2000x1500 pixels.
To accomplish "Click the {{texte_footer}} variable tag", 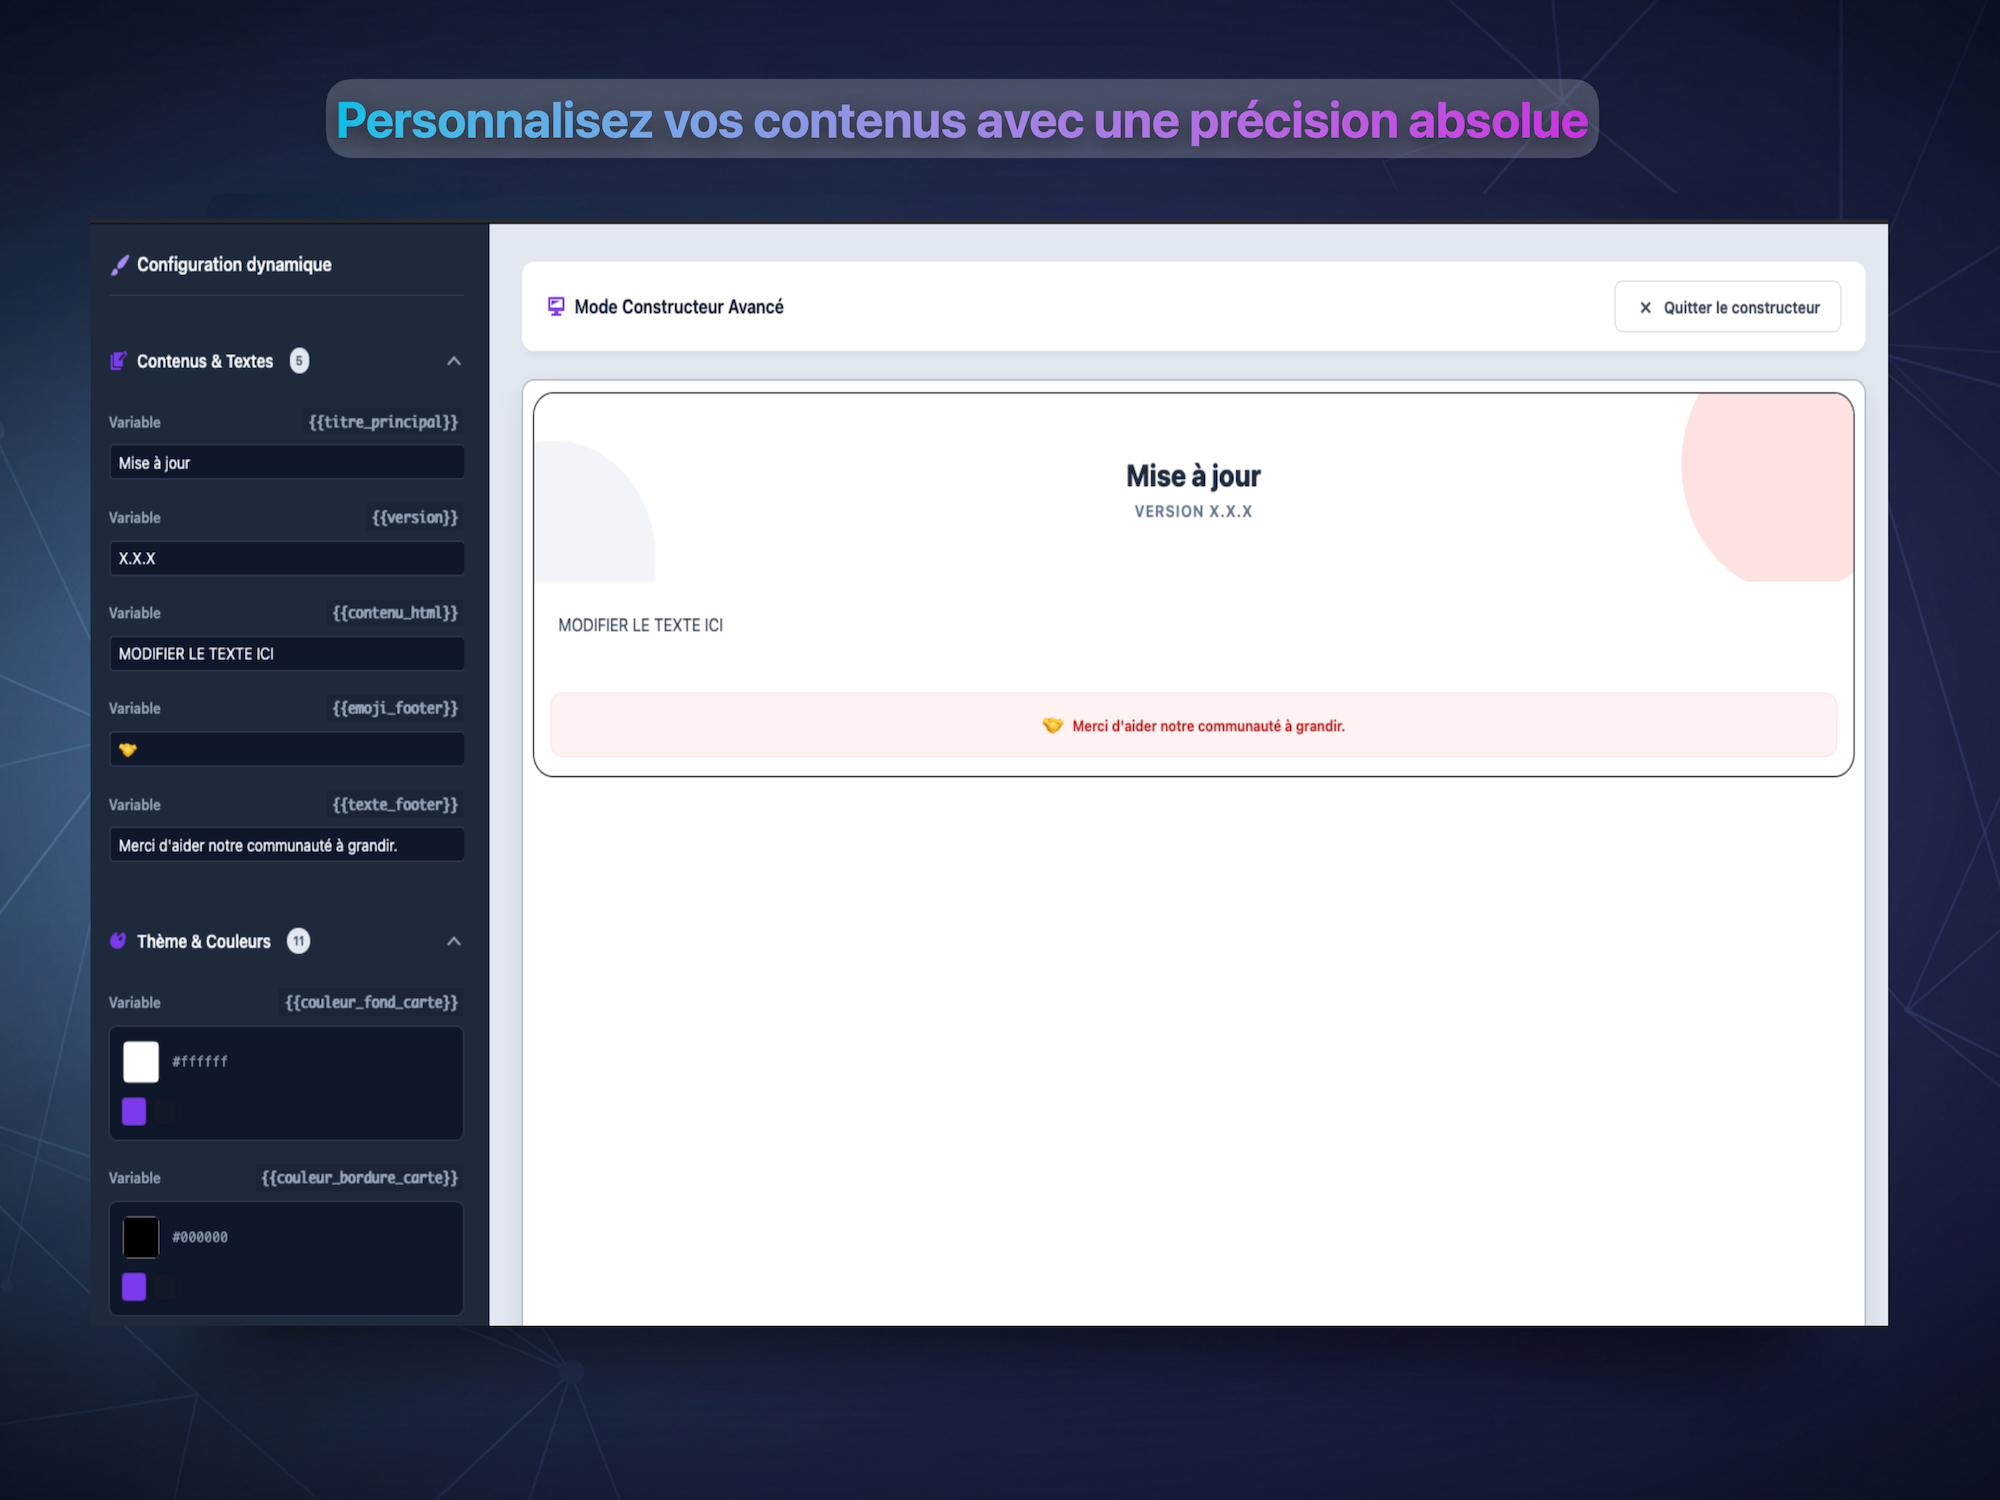I will point(395,804).
